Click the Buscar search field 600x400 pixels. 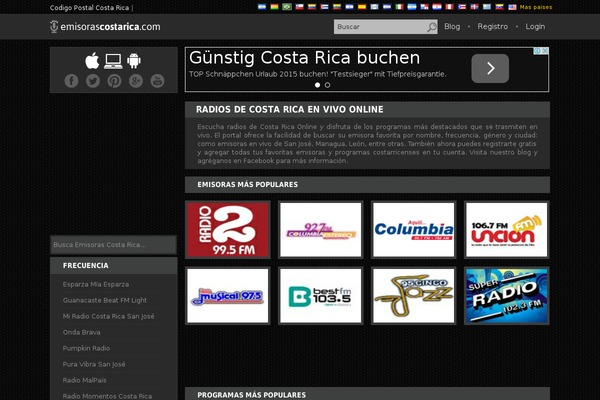click(379, 27)
